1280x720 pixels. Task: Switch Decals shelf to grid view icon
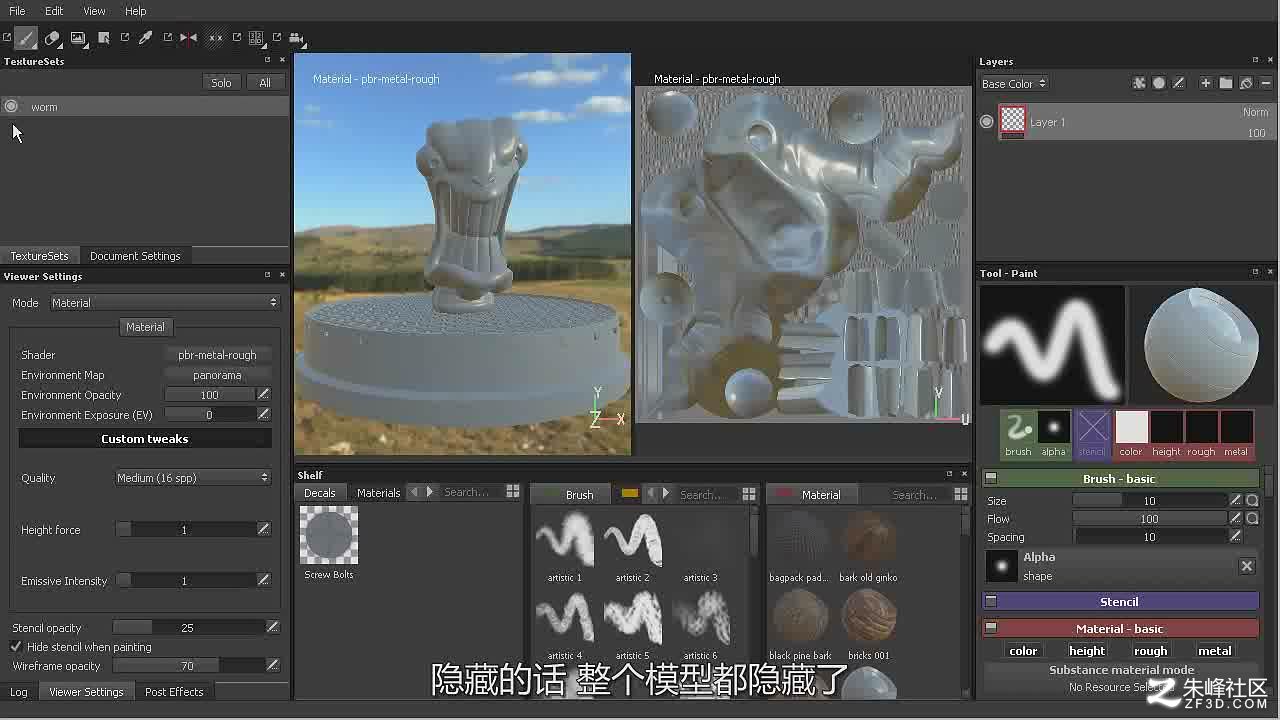pyautogui.click(x=513, y=492)
